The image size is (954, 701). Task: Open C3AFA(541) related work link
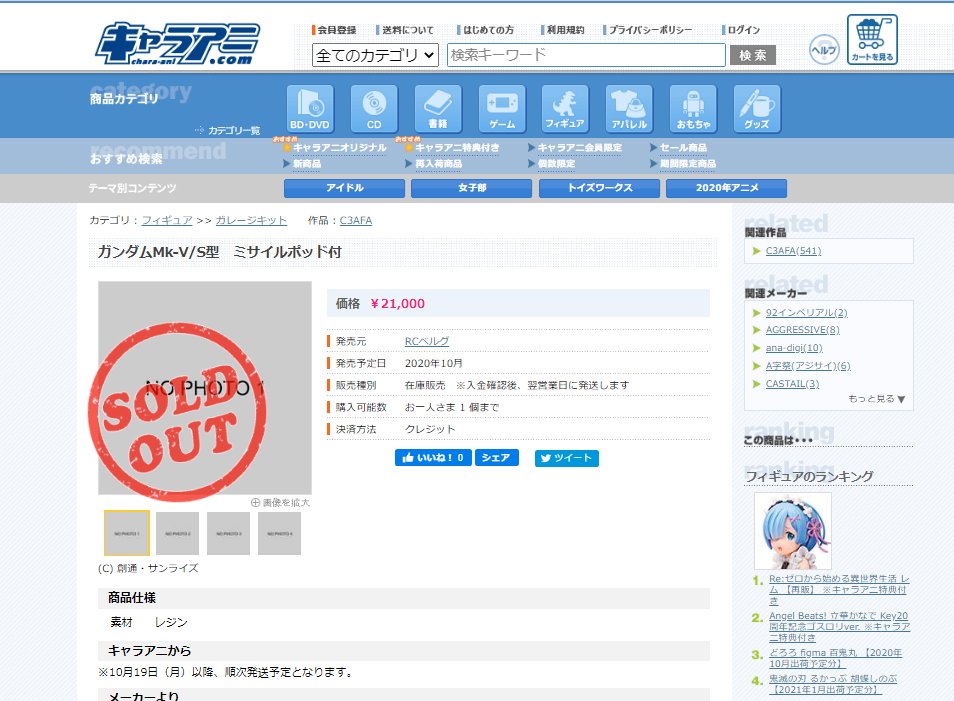[793, 251]
